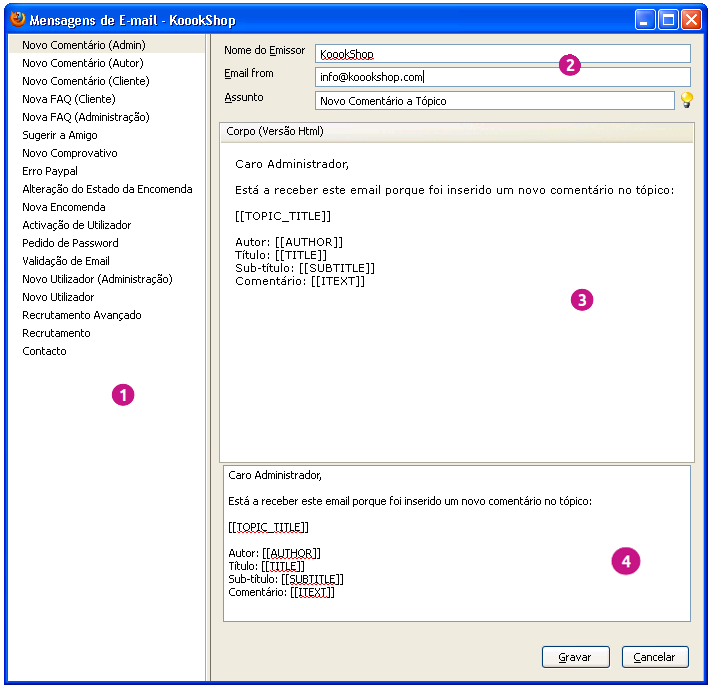The height and width of the screenshot is (688, 712).
Task: Click into the Email from field
Action: click(x=503, y=77)
